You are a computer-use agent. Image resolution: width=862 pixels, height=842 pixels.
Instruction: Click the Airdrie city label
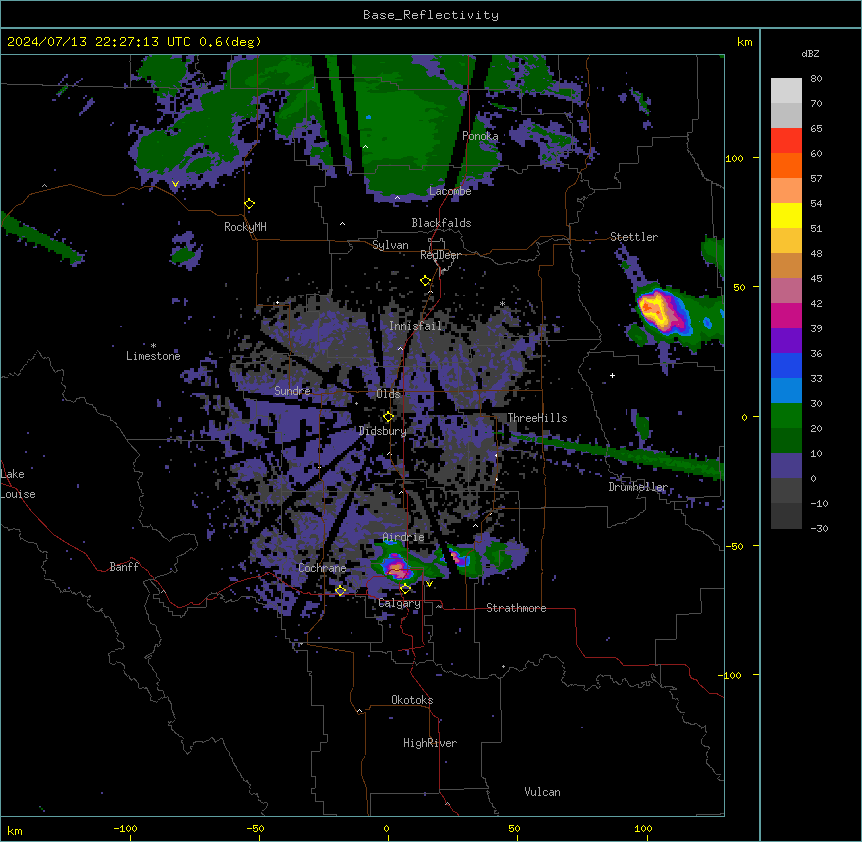click(x=403, y=537)
